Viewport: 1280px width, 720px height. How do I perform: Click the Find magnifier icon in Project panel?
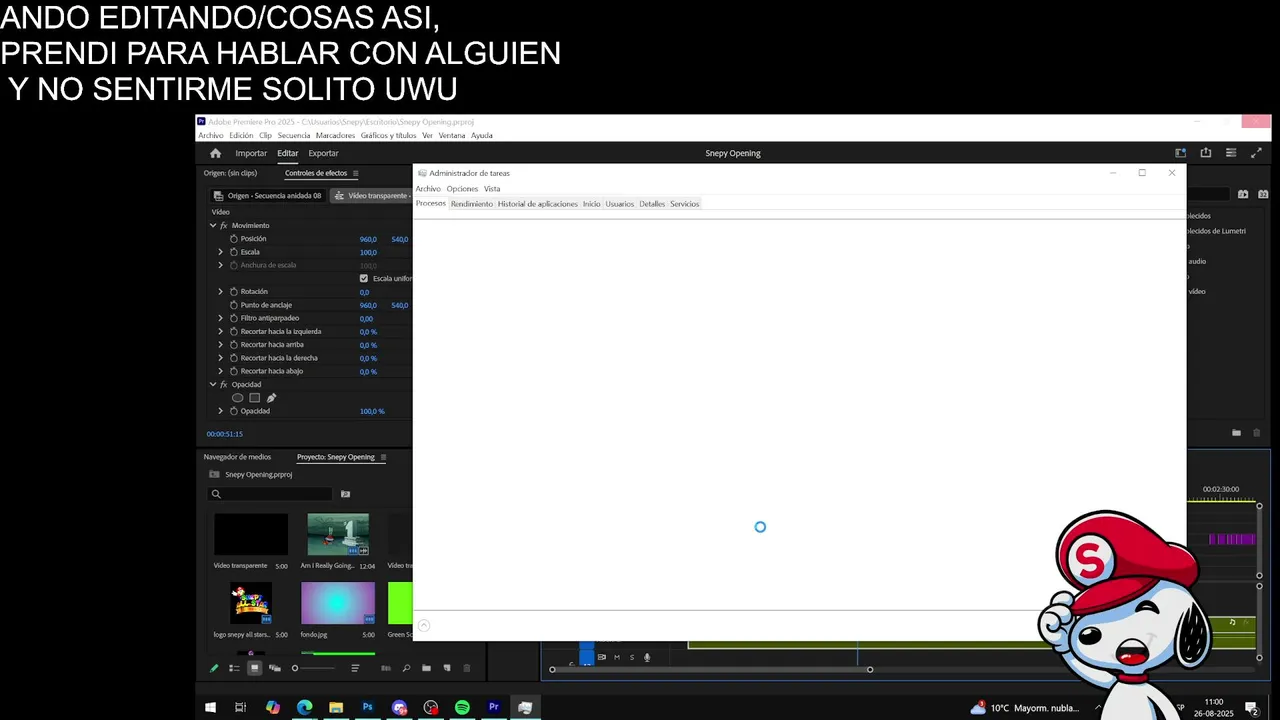tap(406, 668)
